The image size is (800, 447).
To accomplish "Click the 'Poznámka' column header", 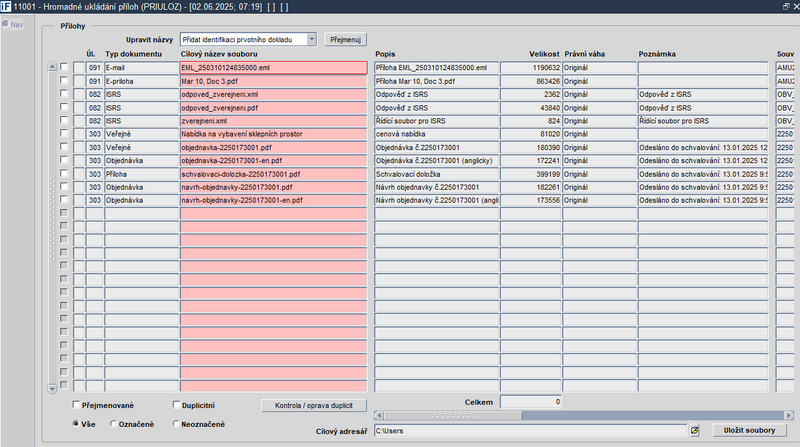I will [657, 54].
